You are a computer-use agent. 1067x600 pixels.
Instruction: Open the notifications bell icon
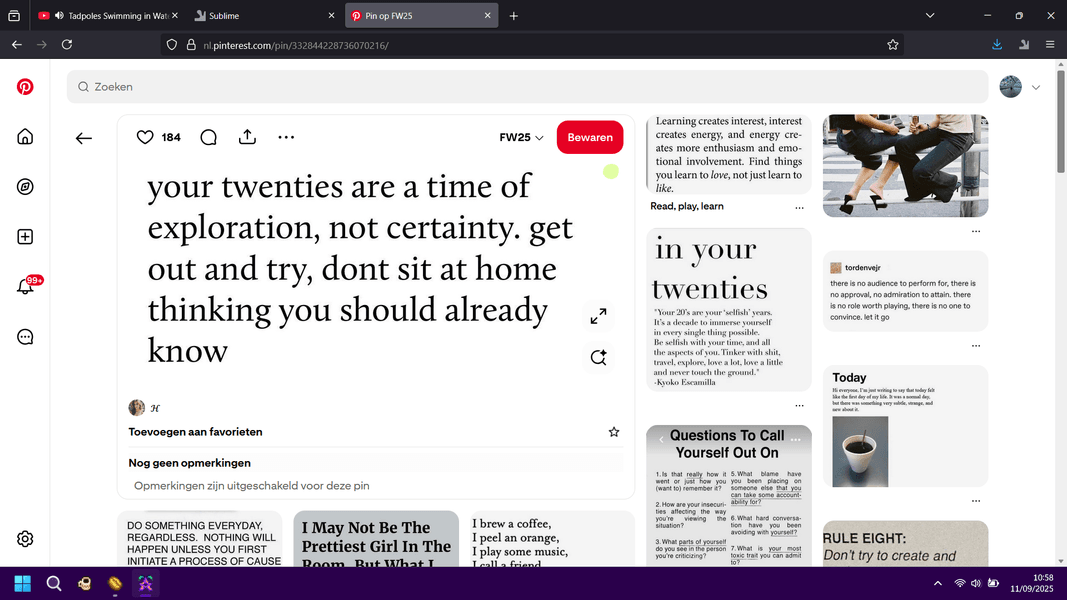click(x=26, y=287)
